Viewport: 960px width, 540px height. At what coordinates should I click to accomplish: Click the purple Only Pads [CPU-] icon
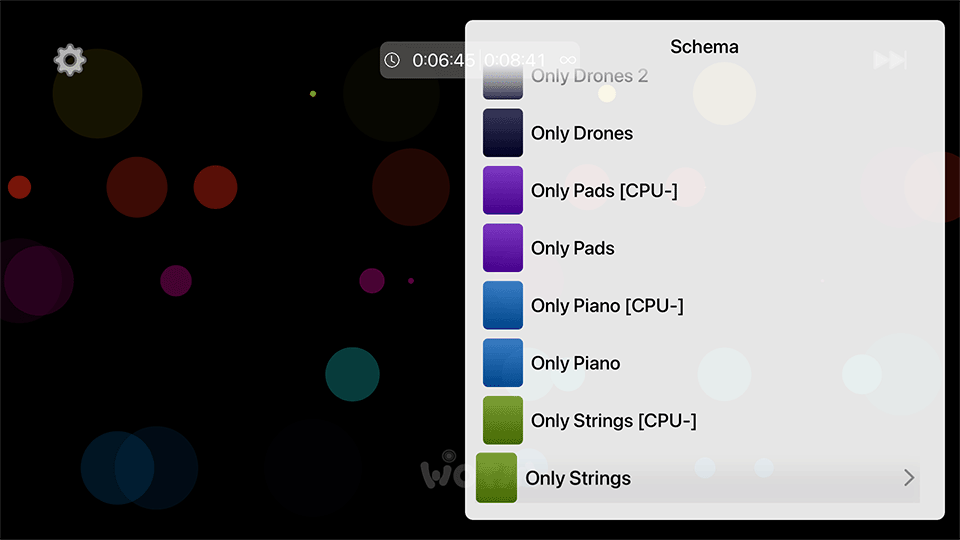503,190
